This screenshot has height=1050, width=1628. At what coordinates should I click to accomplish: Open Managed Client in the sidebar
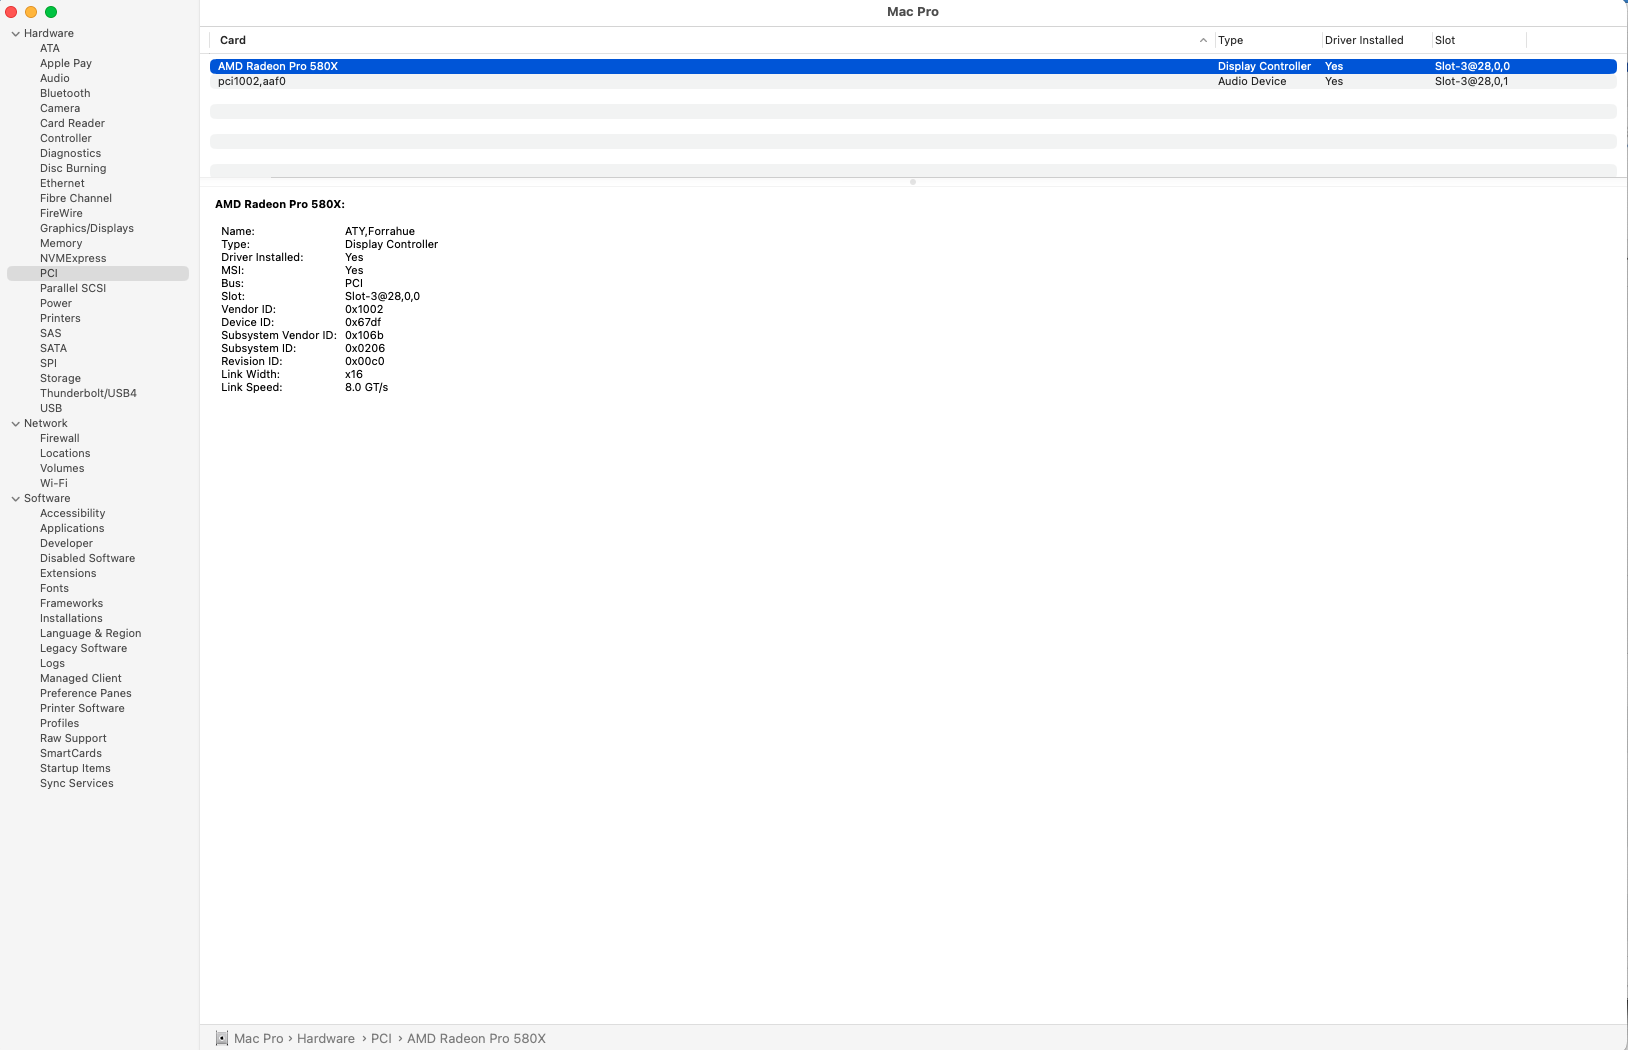[x=81, y=679]
